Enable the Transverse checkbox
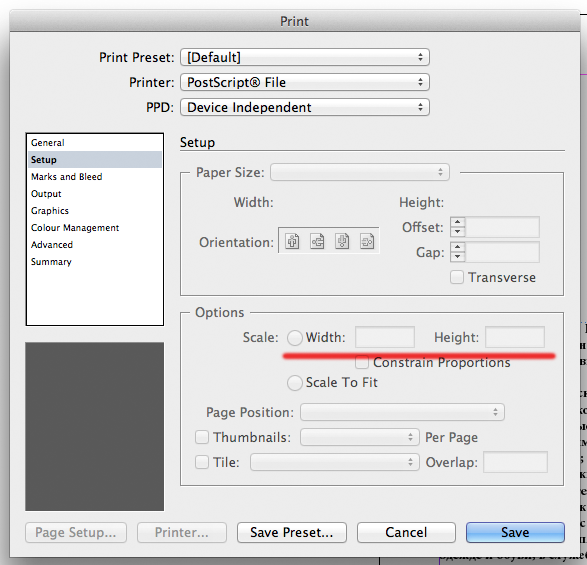Screen dimensions: 587x565 tap(457, 277)
